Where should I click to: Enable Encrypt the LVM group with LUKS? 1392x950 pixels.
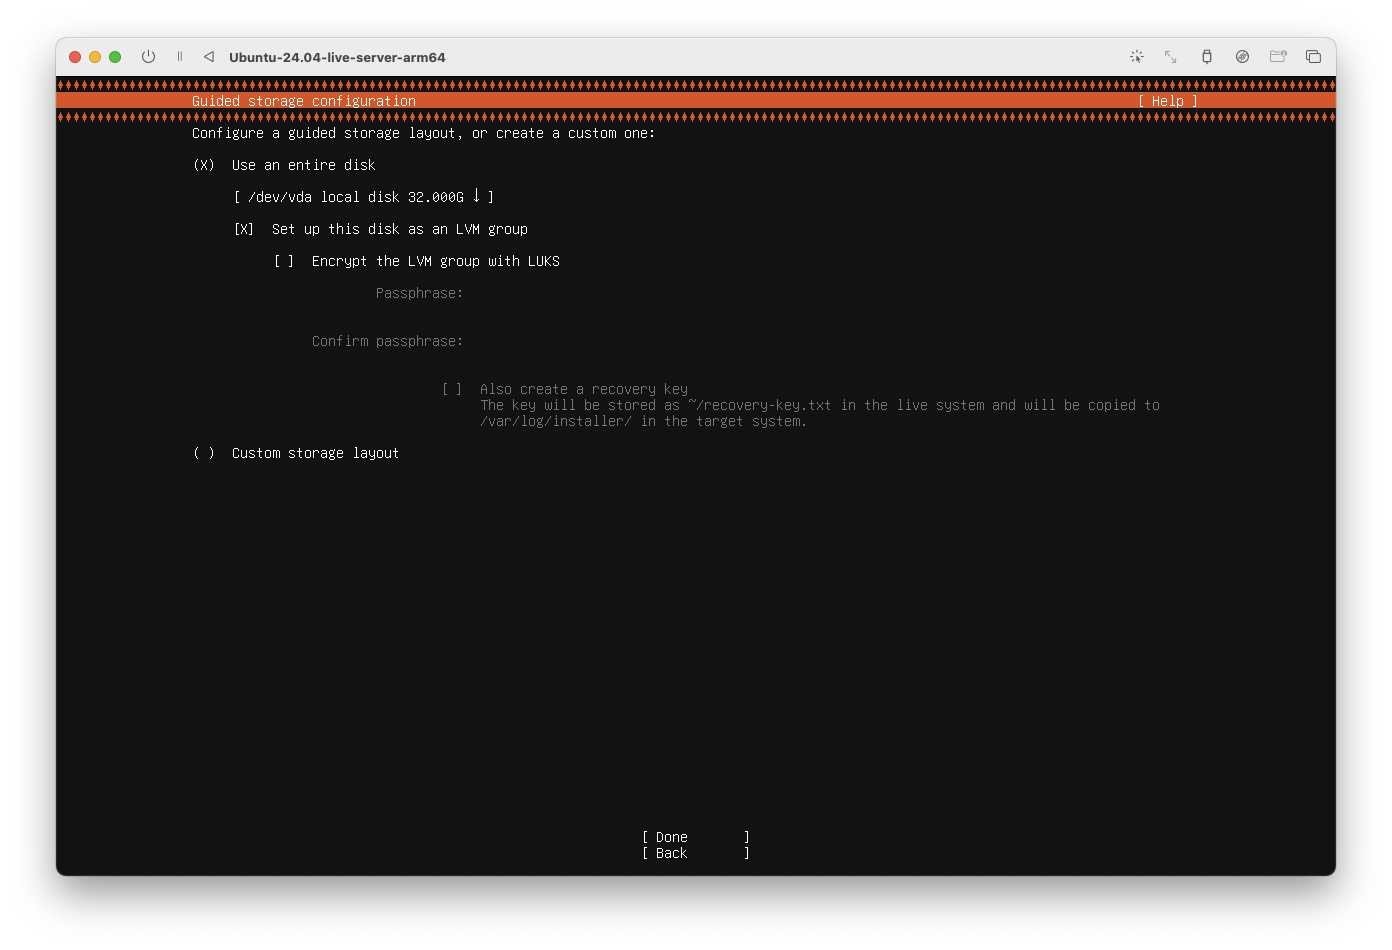(284, 261)
